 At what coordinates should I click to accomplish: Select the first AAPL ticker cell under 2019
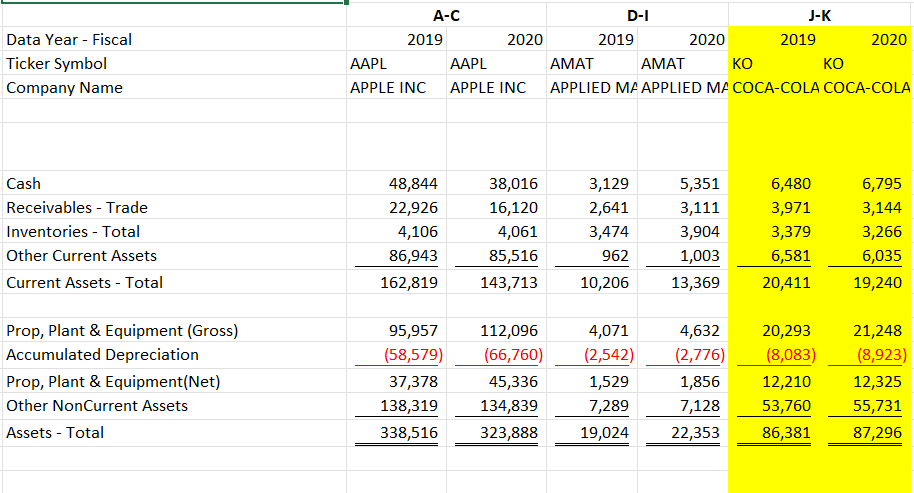pos(396,63)
